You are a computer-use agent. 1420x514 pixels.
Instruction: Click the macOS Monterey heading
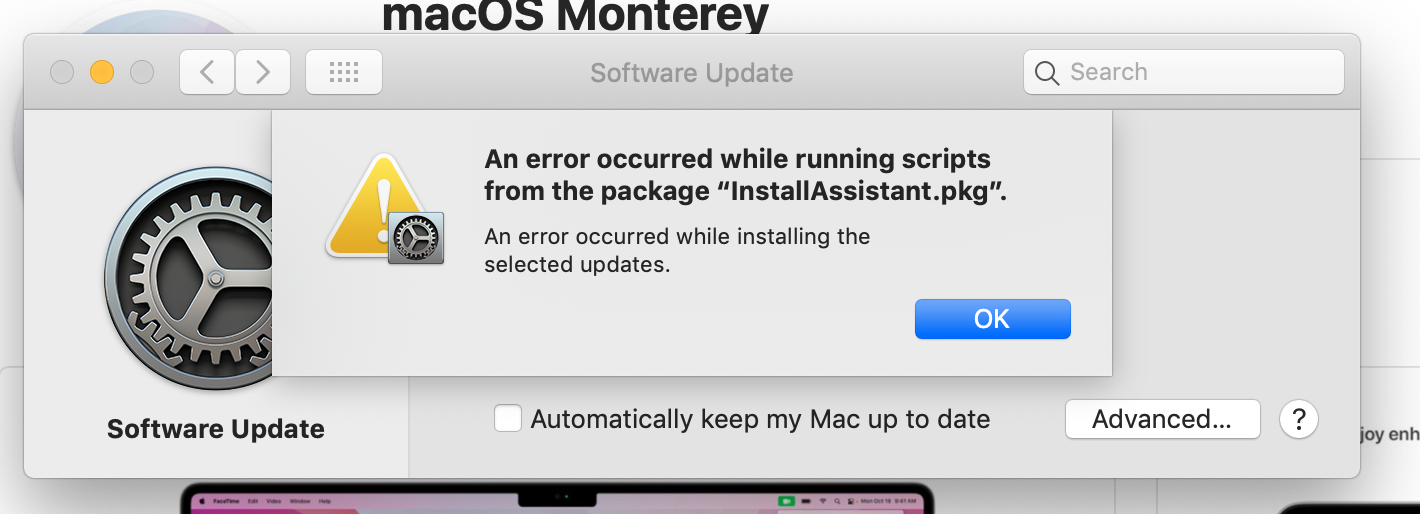576,15
